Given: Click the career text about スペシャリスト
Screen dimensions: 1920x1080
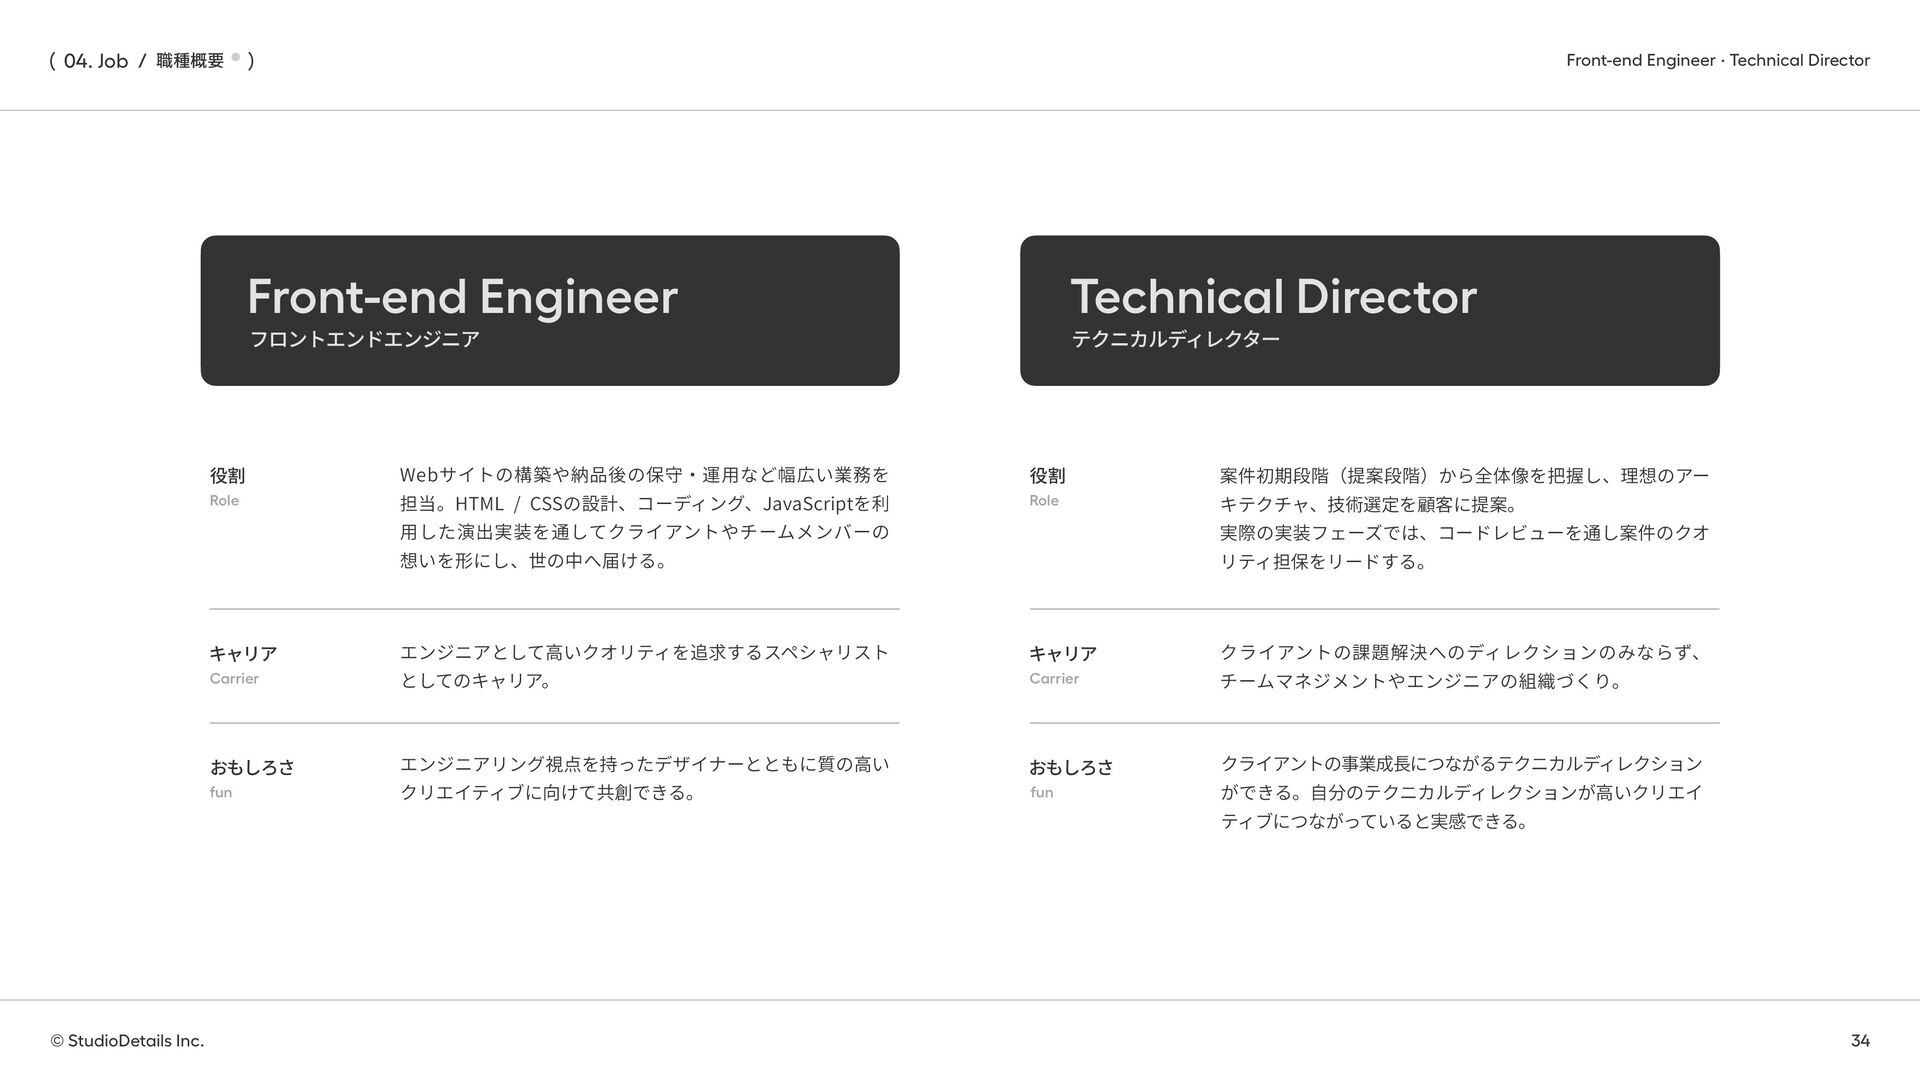Looking at the screenshot, I should (644, 666).
